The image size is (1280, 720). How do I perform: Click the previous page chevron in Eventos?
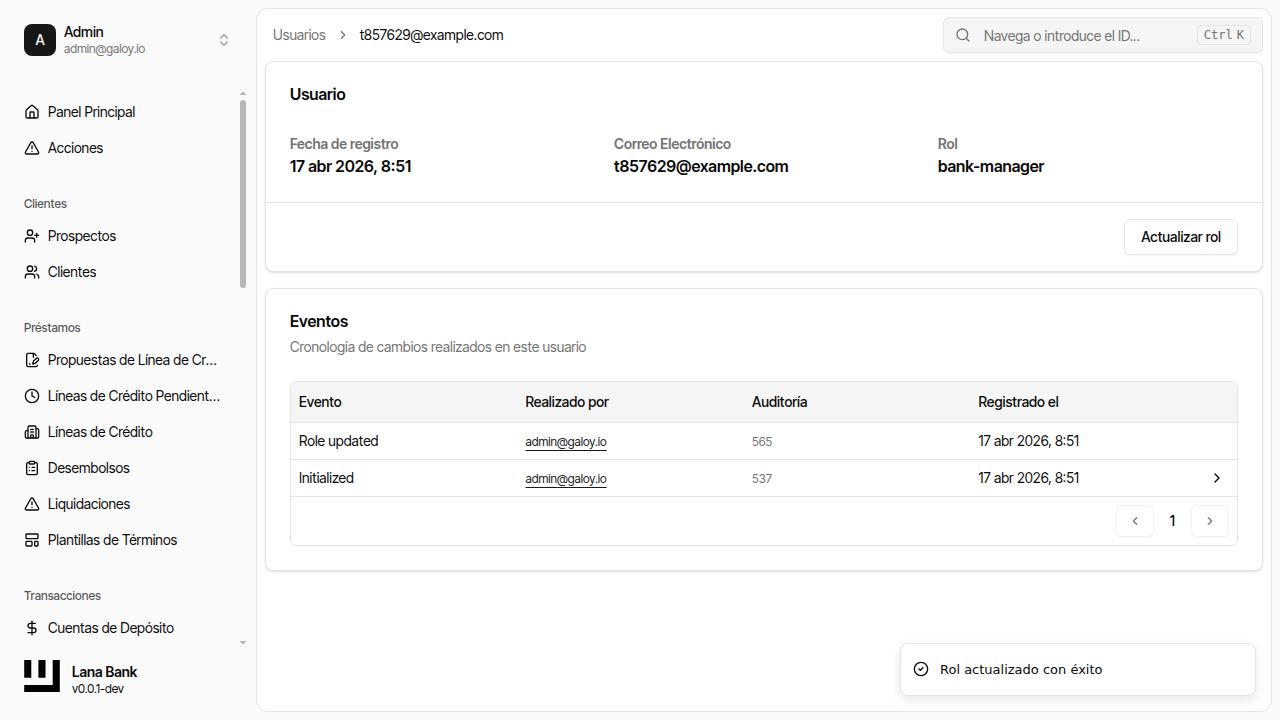pyautogui.click(x=1134, y=521)
